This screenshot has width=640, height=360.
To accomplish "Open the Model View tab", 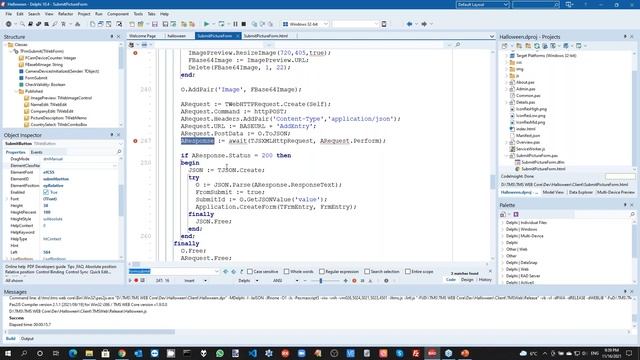I will click(553, 192).
